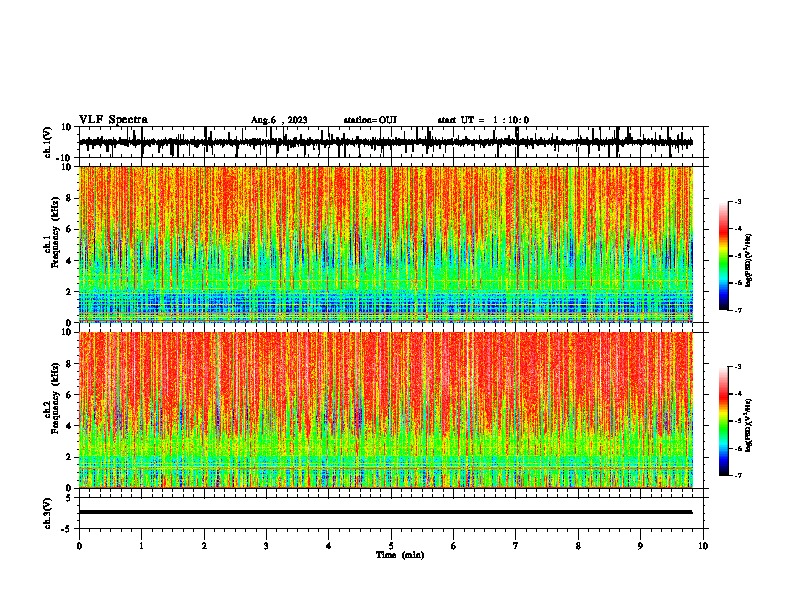The width and height of the screenshot is (792, 612).
Task: Click the time axis tick label "0"
Action: (x=79, y=546)
